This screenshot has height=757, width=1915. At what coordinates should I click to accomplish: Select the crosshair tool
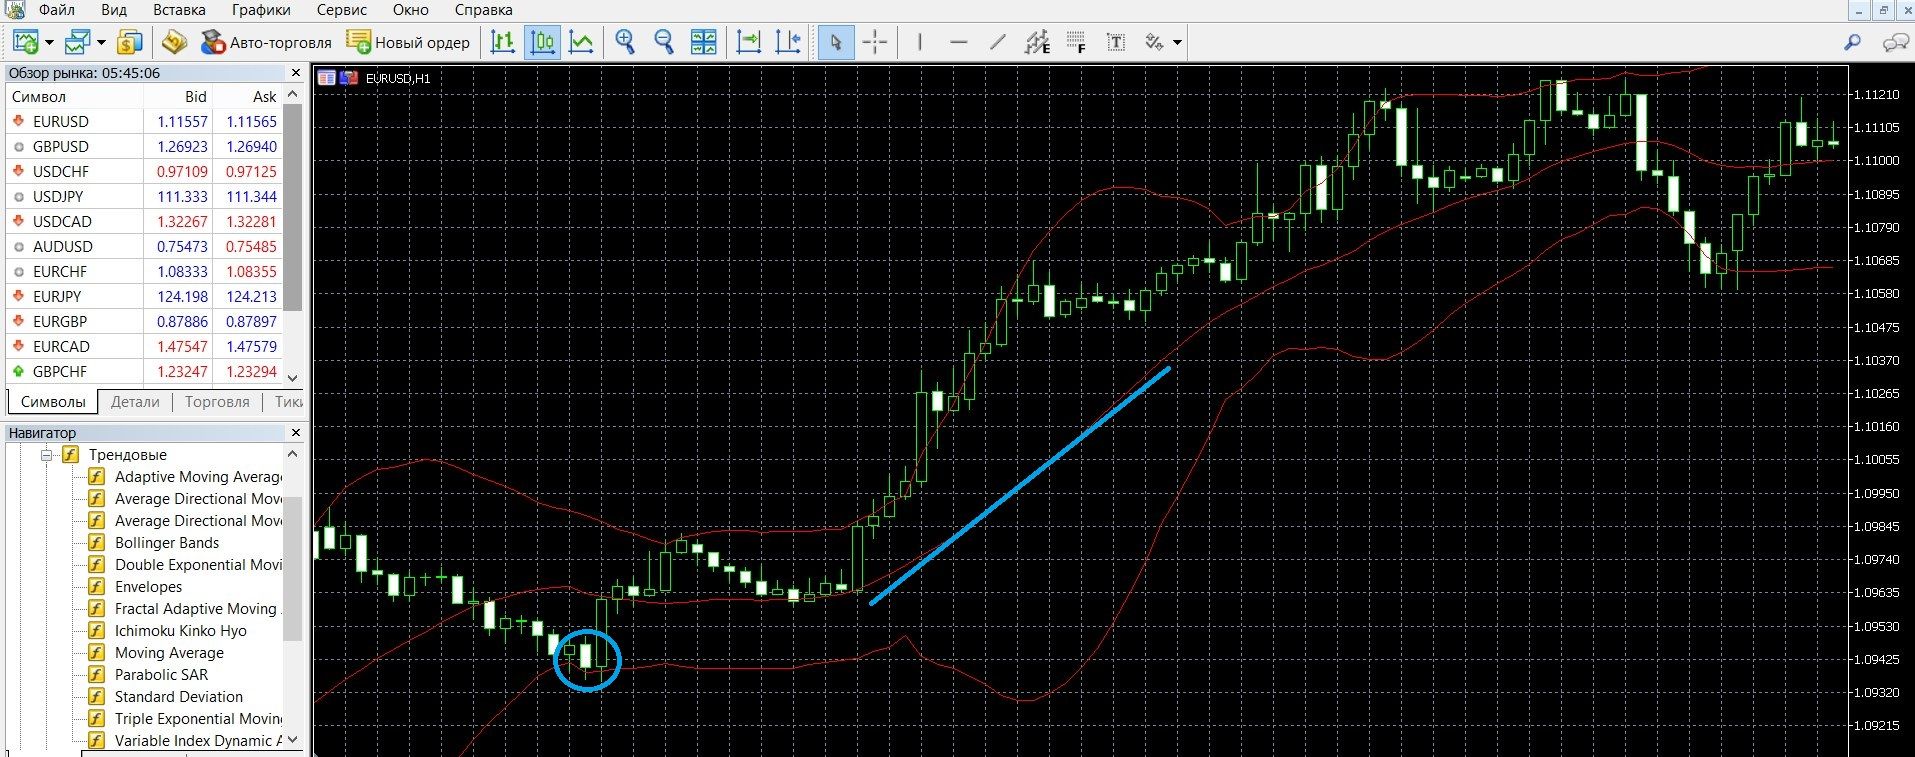click(x=875, y=42)
